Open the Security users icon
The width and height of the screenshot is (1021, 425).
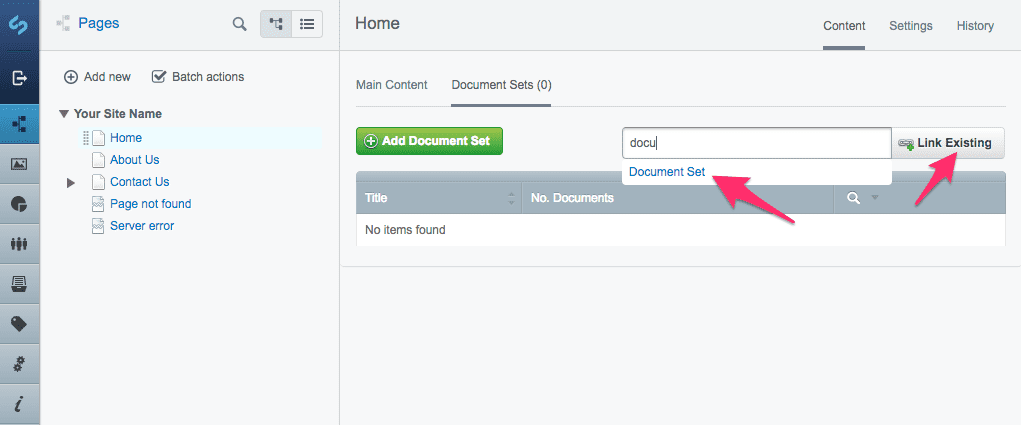[19, 244]
